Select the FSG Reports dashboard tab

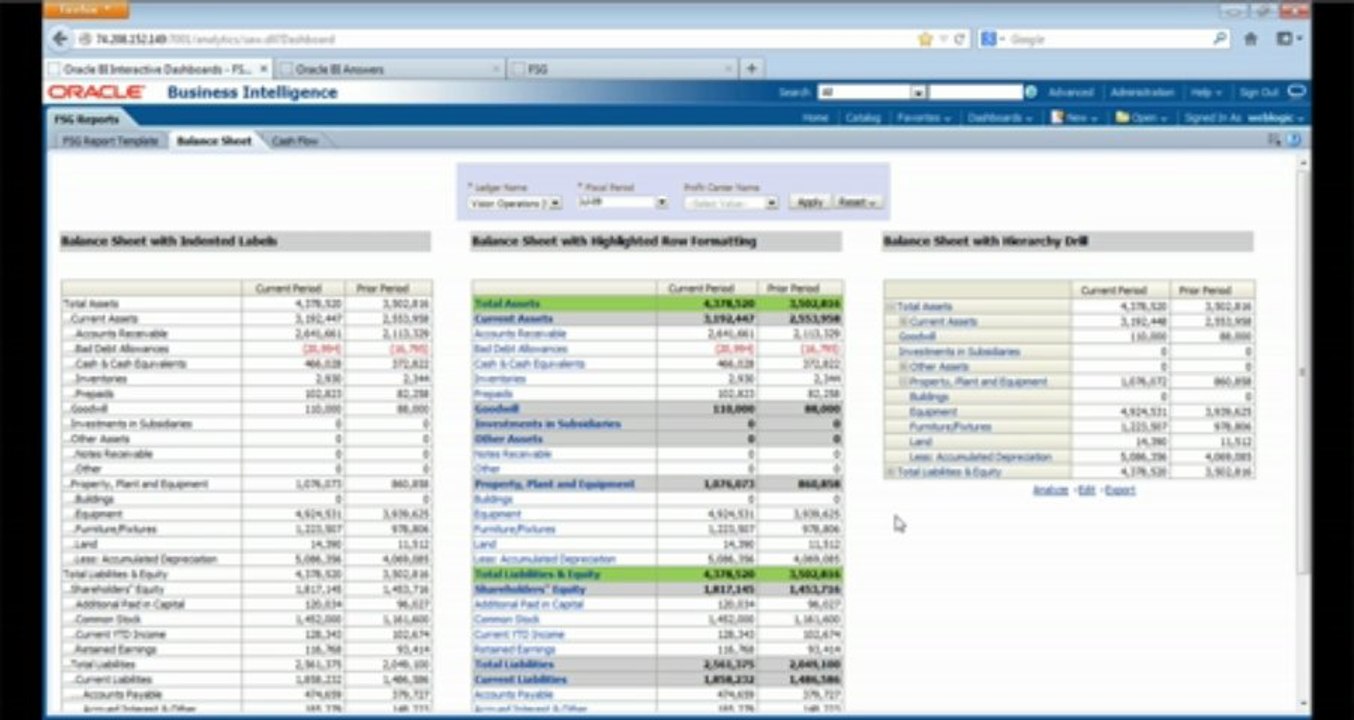click(86, 118)
